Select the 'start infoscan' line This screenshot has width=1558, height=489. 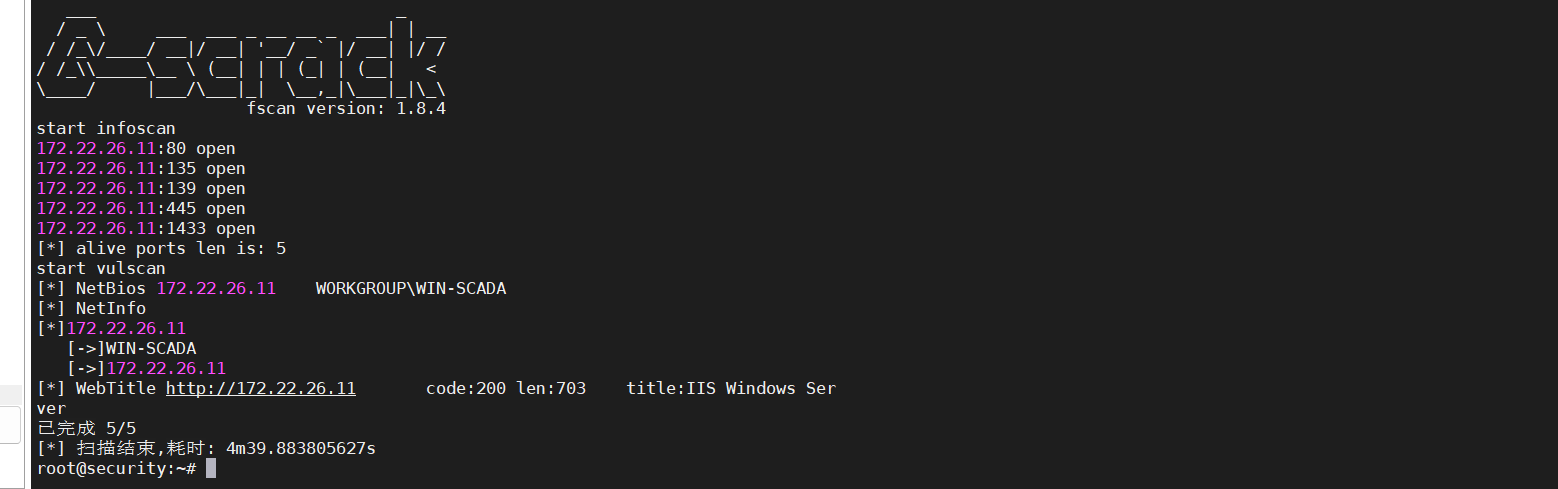click(x=105, y=128)
